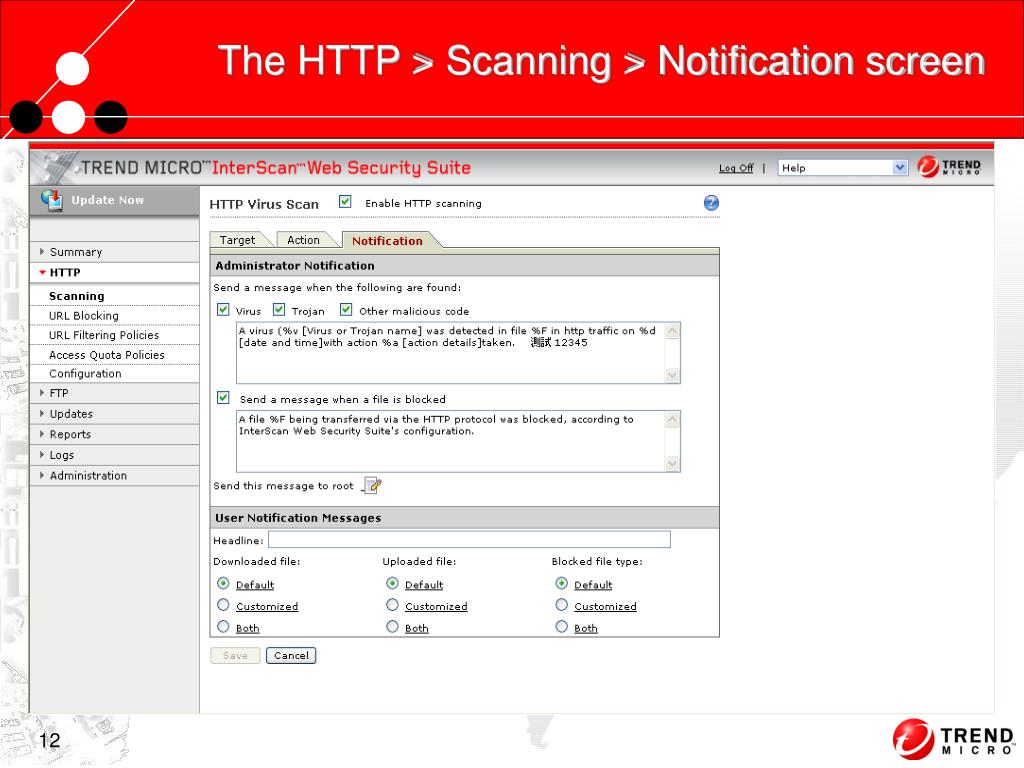1024x768 pixels.
Task: Uncheck the Virus checkbox
Action: (x=223, y=310)
